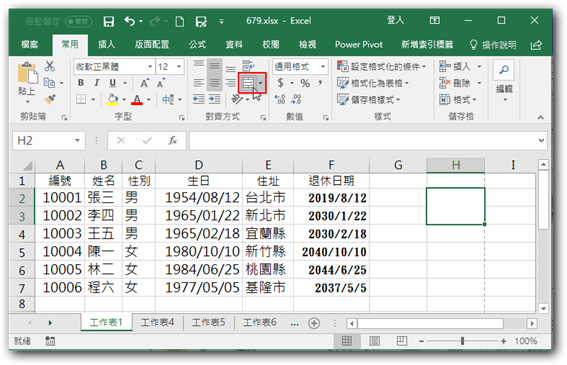Click the Format Painter brush icon

click(x=50, y=99)
